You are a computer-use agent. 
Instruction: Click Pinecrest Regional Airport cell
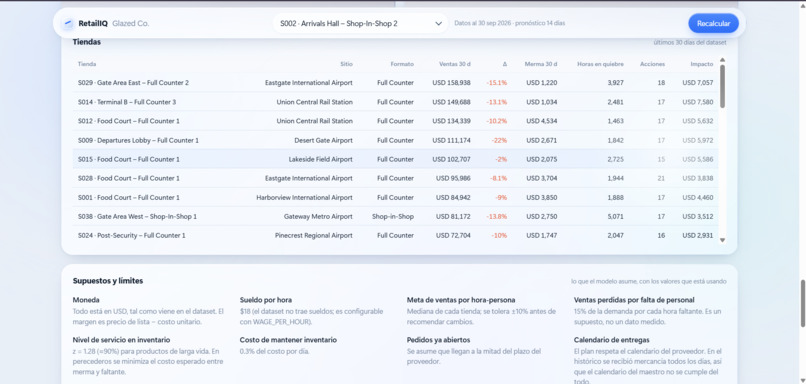[314, 235]
